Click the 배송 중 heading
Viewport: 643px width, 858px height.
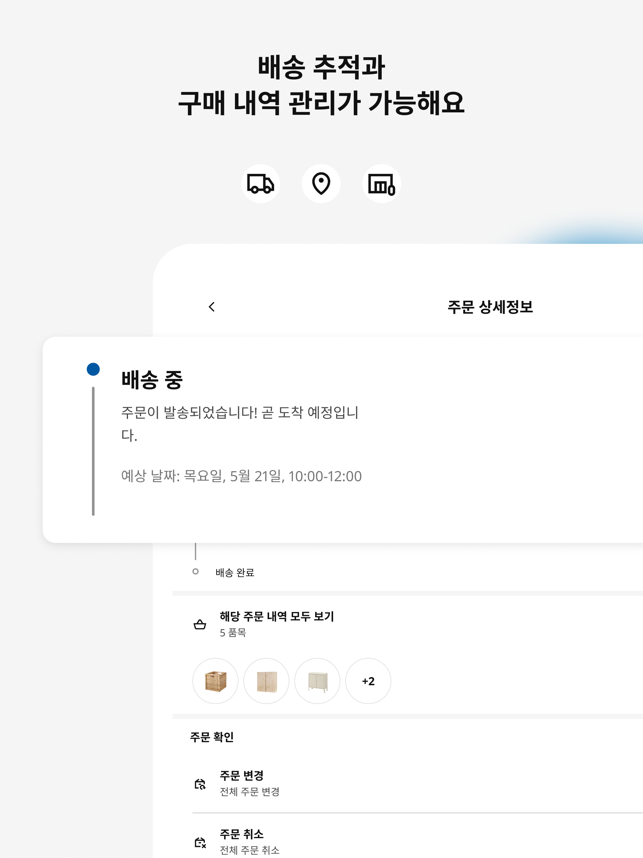click(x=152, y=380)
